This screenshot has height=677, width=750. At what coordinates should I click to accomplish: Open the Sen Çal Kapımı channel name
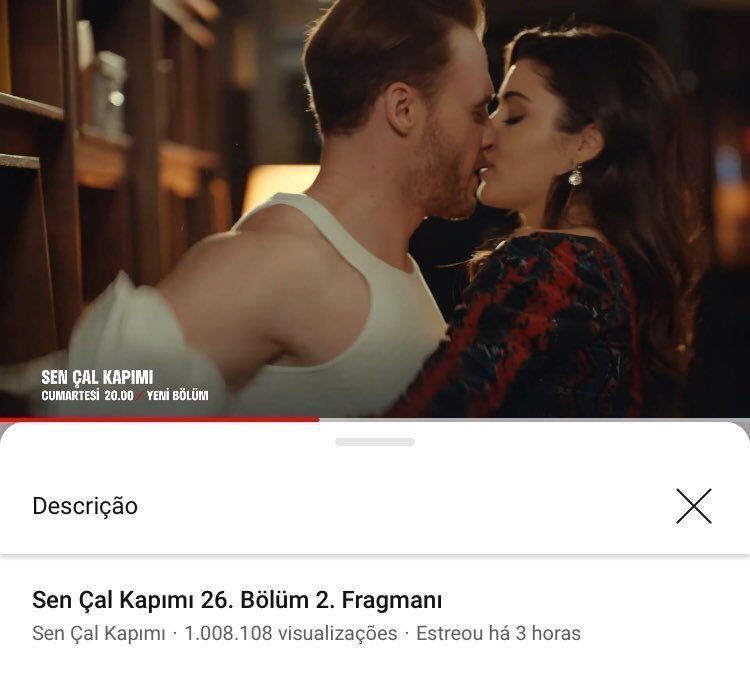point(99,633)
